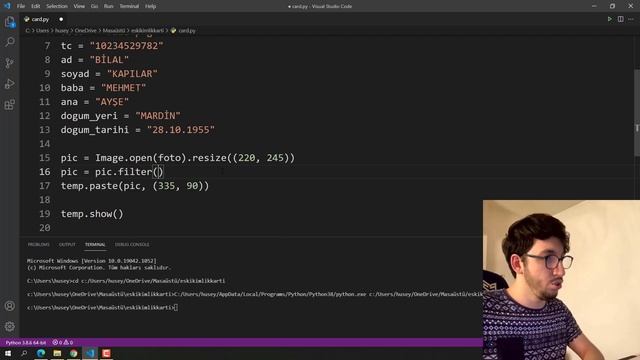This screenshot has height=360, width=640.
Task: Open the Help menu
Action: click(x=151, y=6)
